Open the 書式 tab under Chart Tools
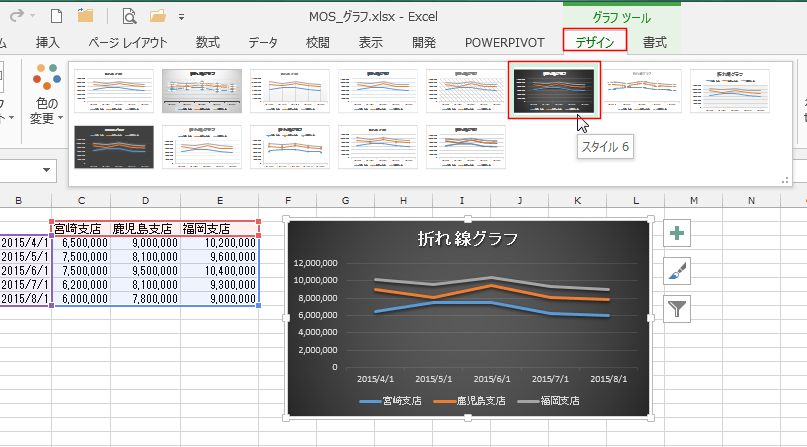 [x=655, y=42]
